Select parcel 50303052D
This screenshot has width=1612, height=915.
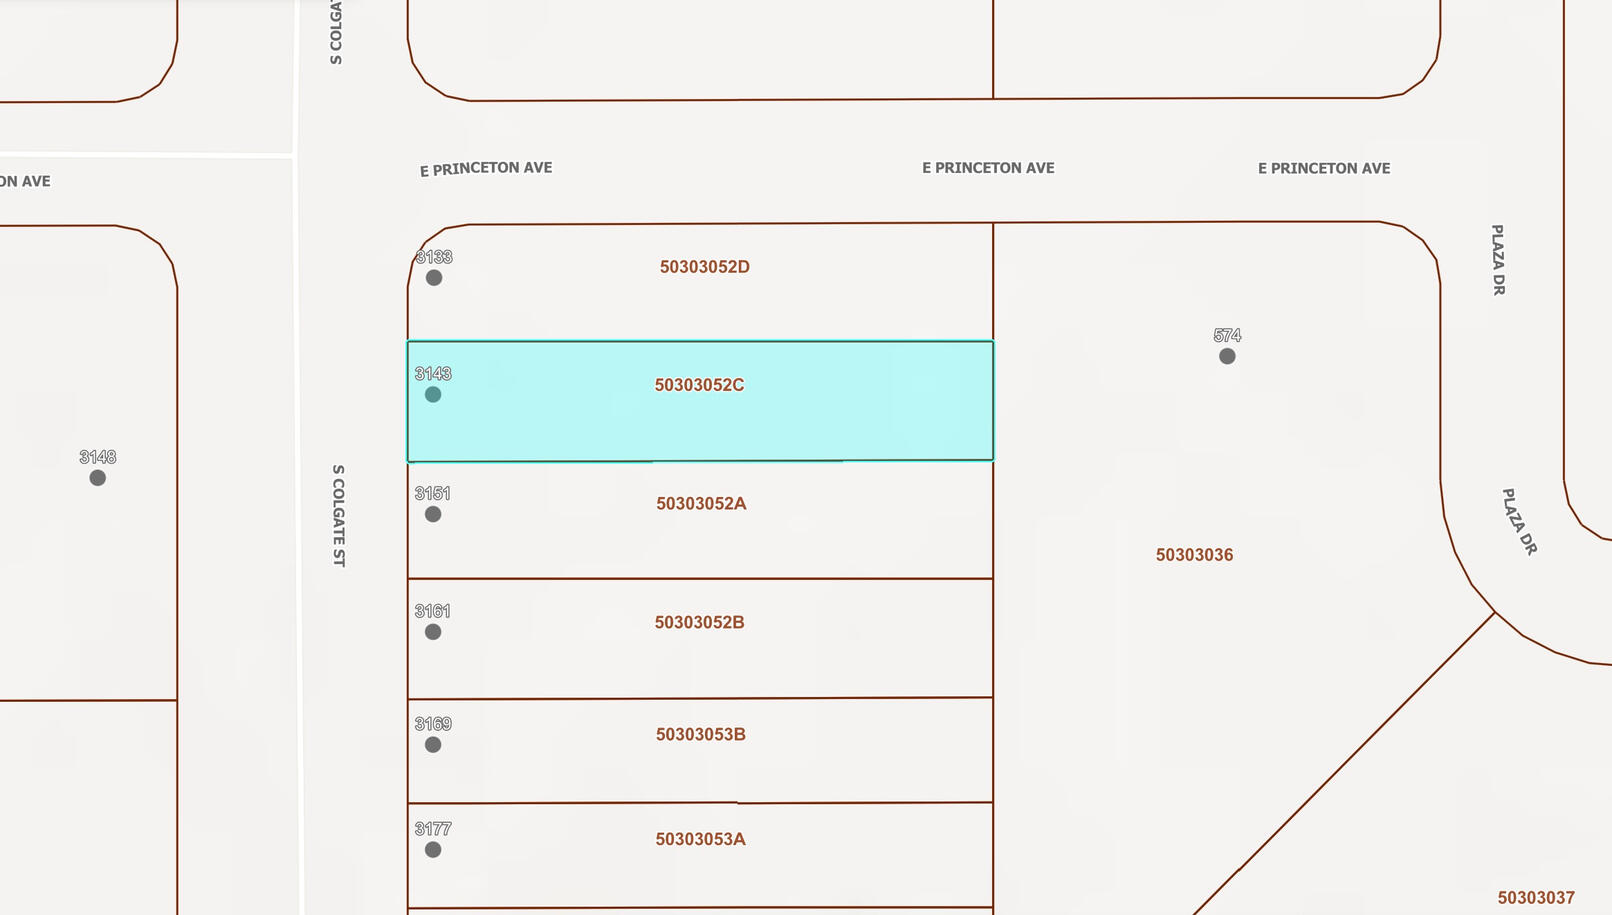(704, 267)
